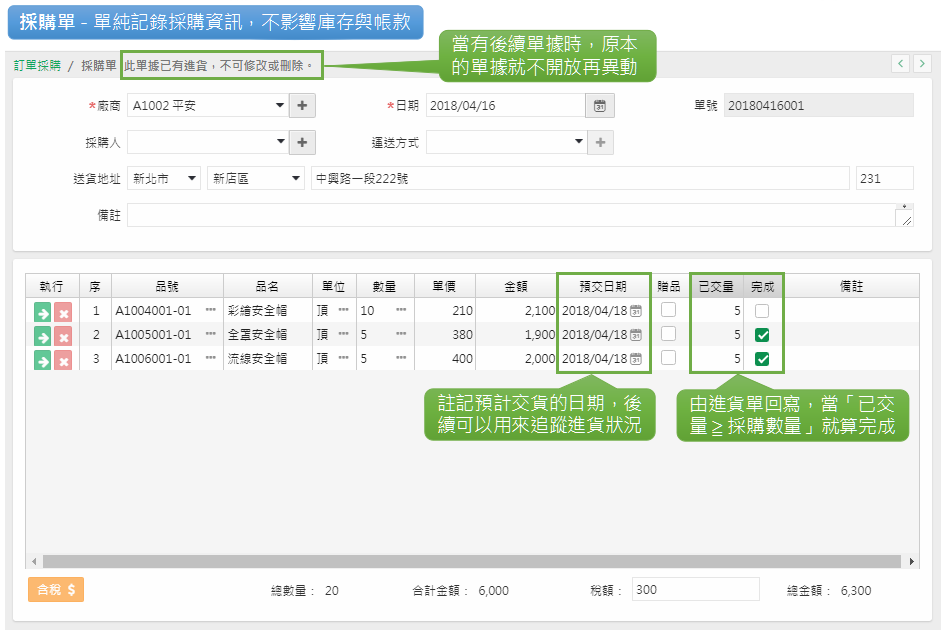
Task: Click the 訂單採購 breadcrumb link
Action: coord(37,65)
